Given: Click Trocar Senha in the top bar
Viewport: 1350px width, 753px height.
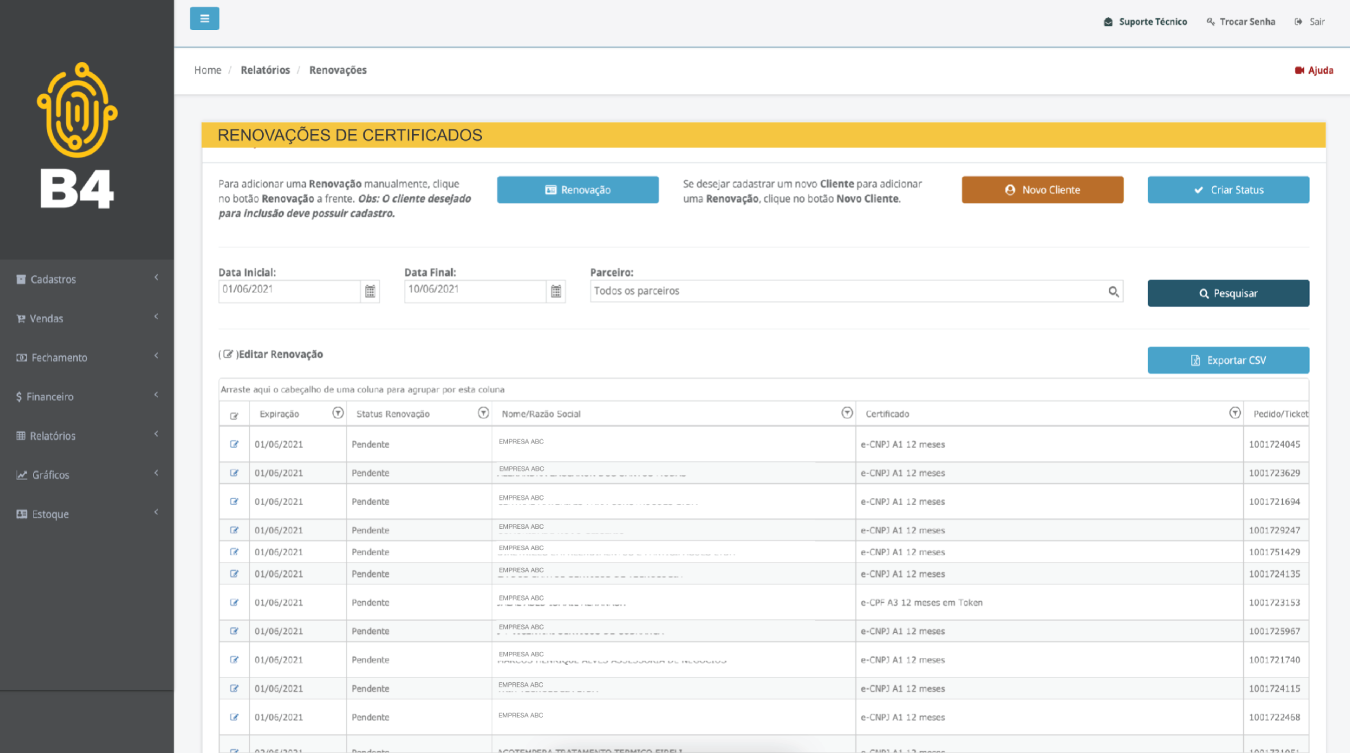Looking at the screenshot, I should tap(1241, 21).
